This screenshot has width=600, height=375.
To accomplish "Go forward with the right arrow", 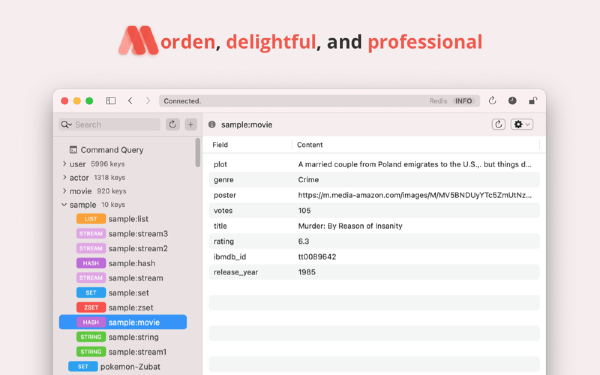I will tap(148, 101).
